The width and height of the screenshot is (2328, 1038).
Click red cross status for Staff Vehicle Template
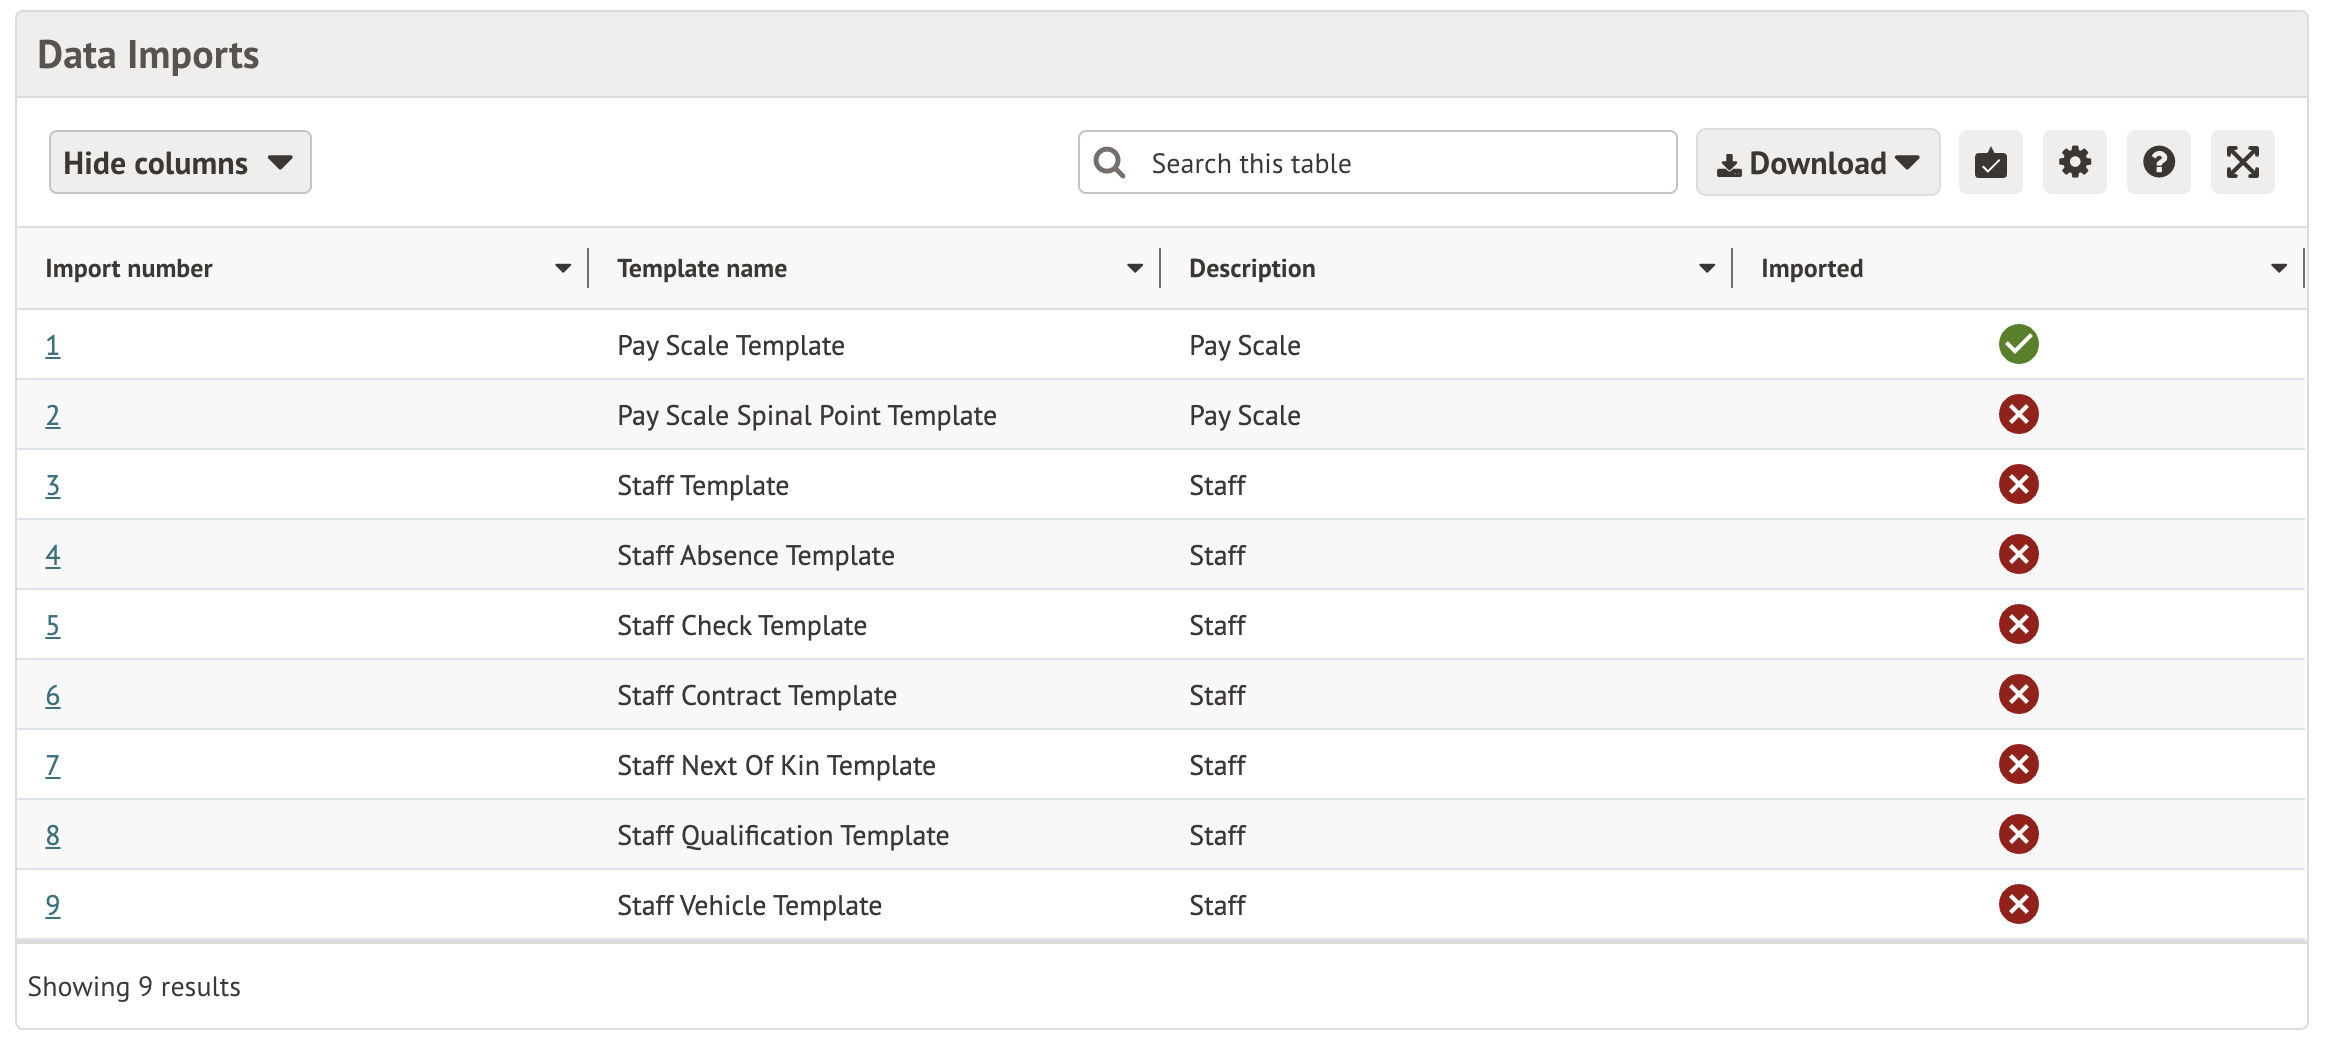[2018, 904]
